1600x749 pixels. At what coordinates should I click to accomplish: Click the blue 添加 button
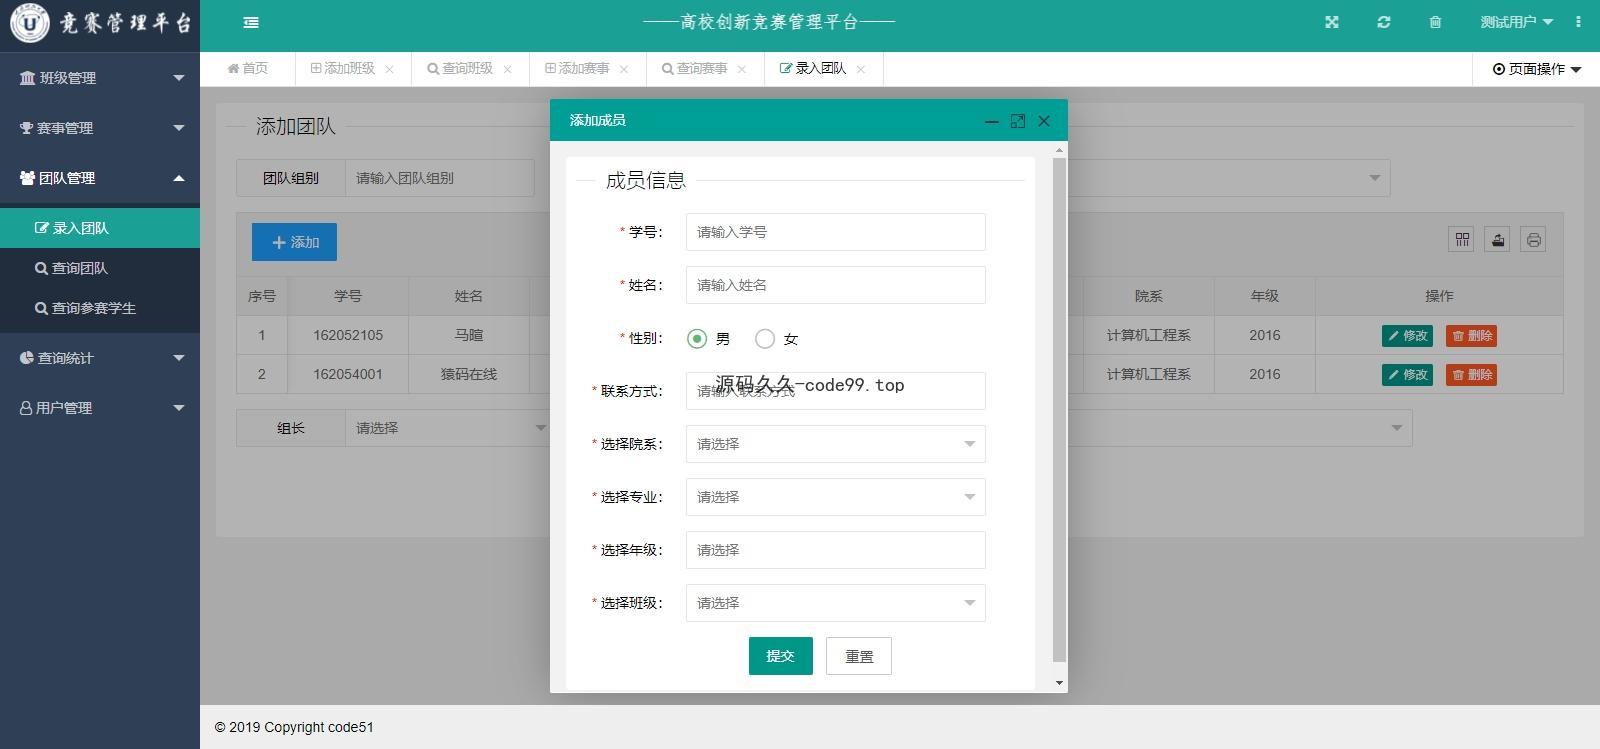pos(294,242)
